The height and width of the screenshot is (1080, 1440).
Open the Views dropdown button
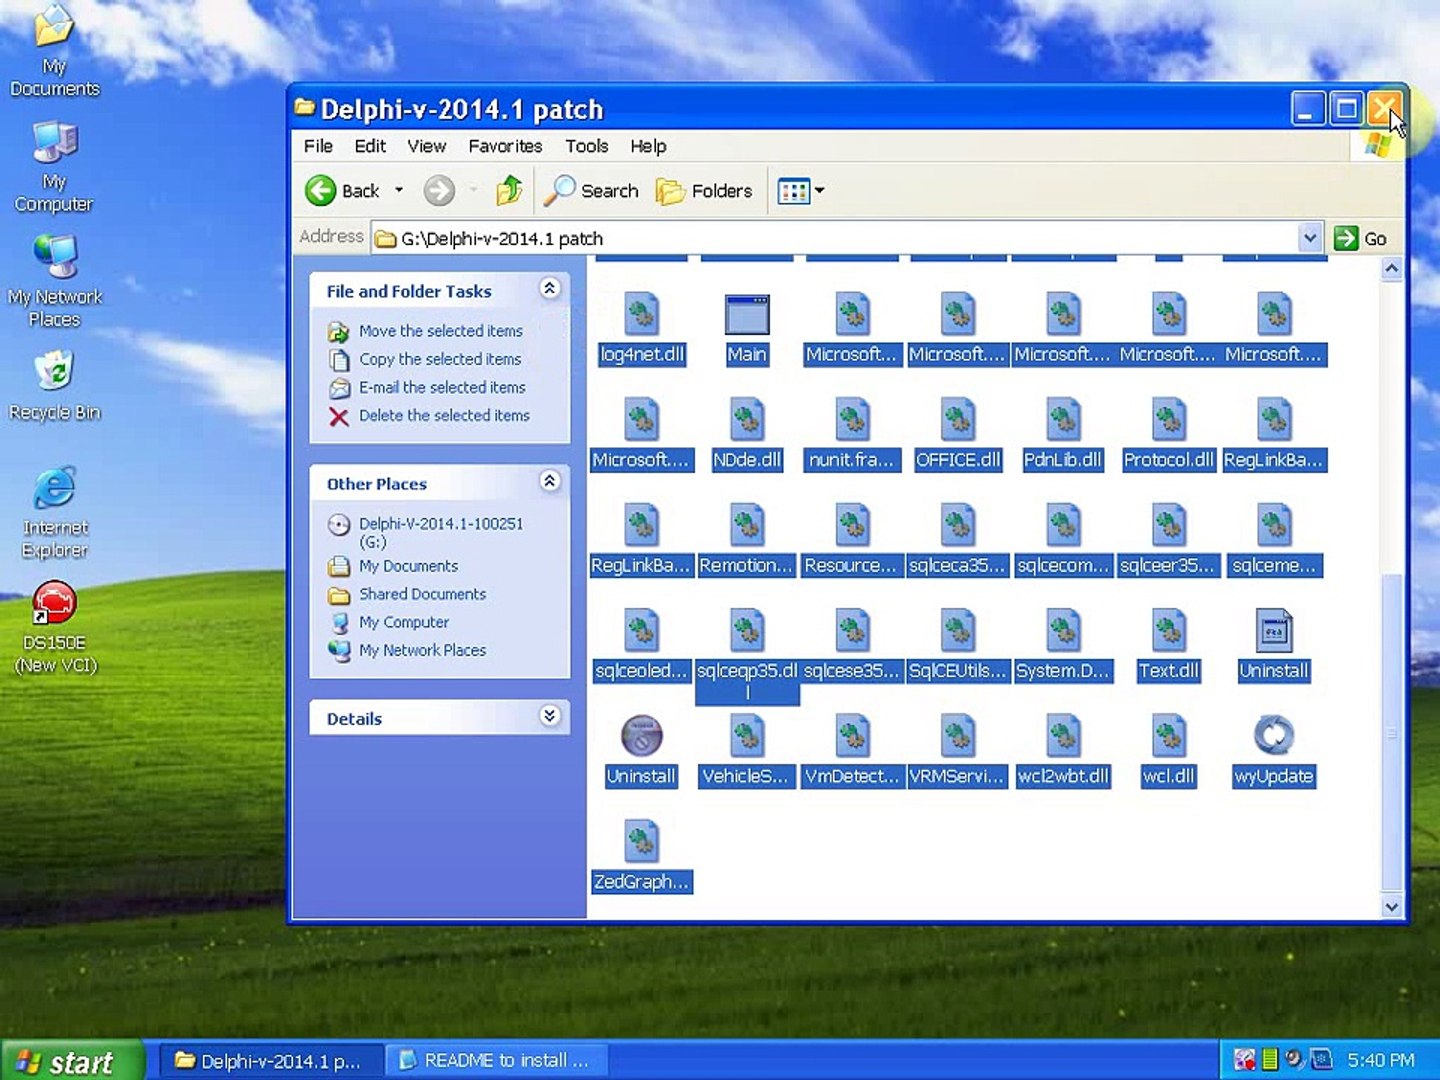[x=802, y=190]
